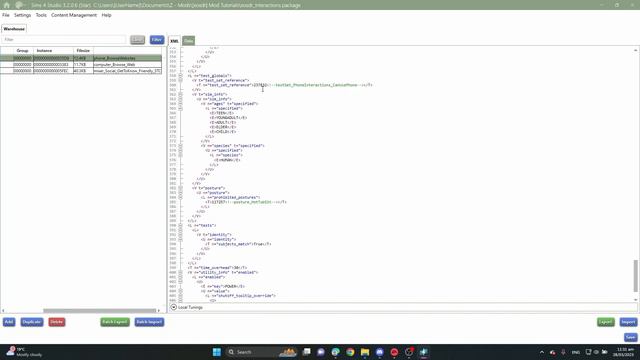
Task: Open the Content Management menu
Action: (74, 15)
